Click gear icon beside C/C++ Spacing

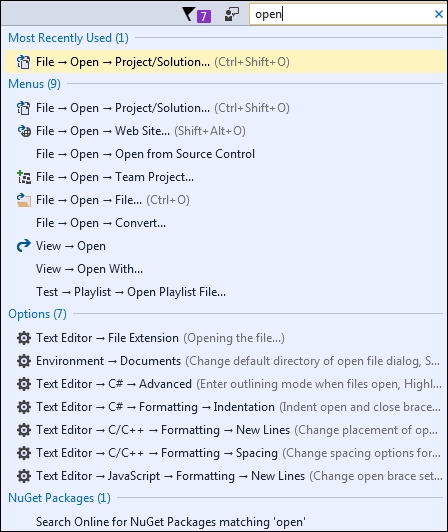click(24, 453)
